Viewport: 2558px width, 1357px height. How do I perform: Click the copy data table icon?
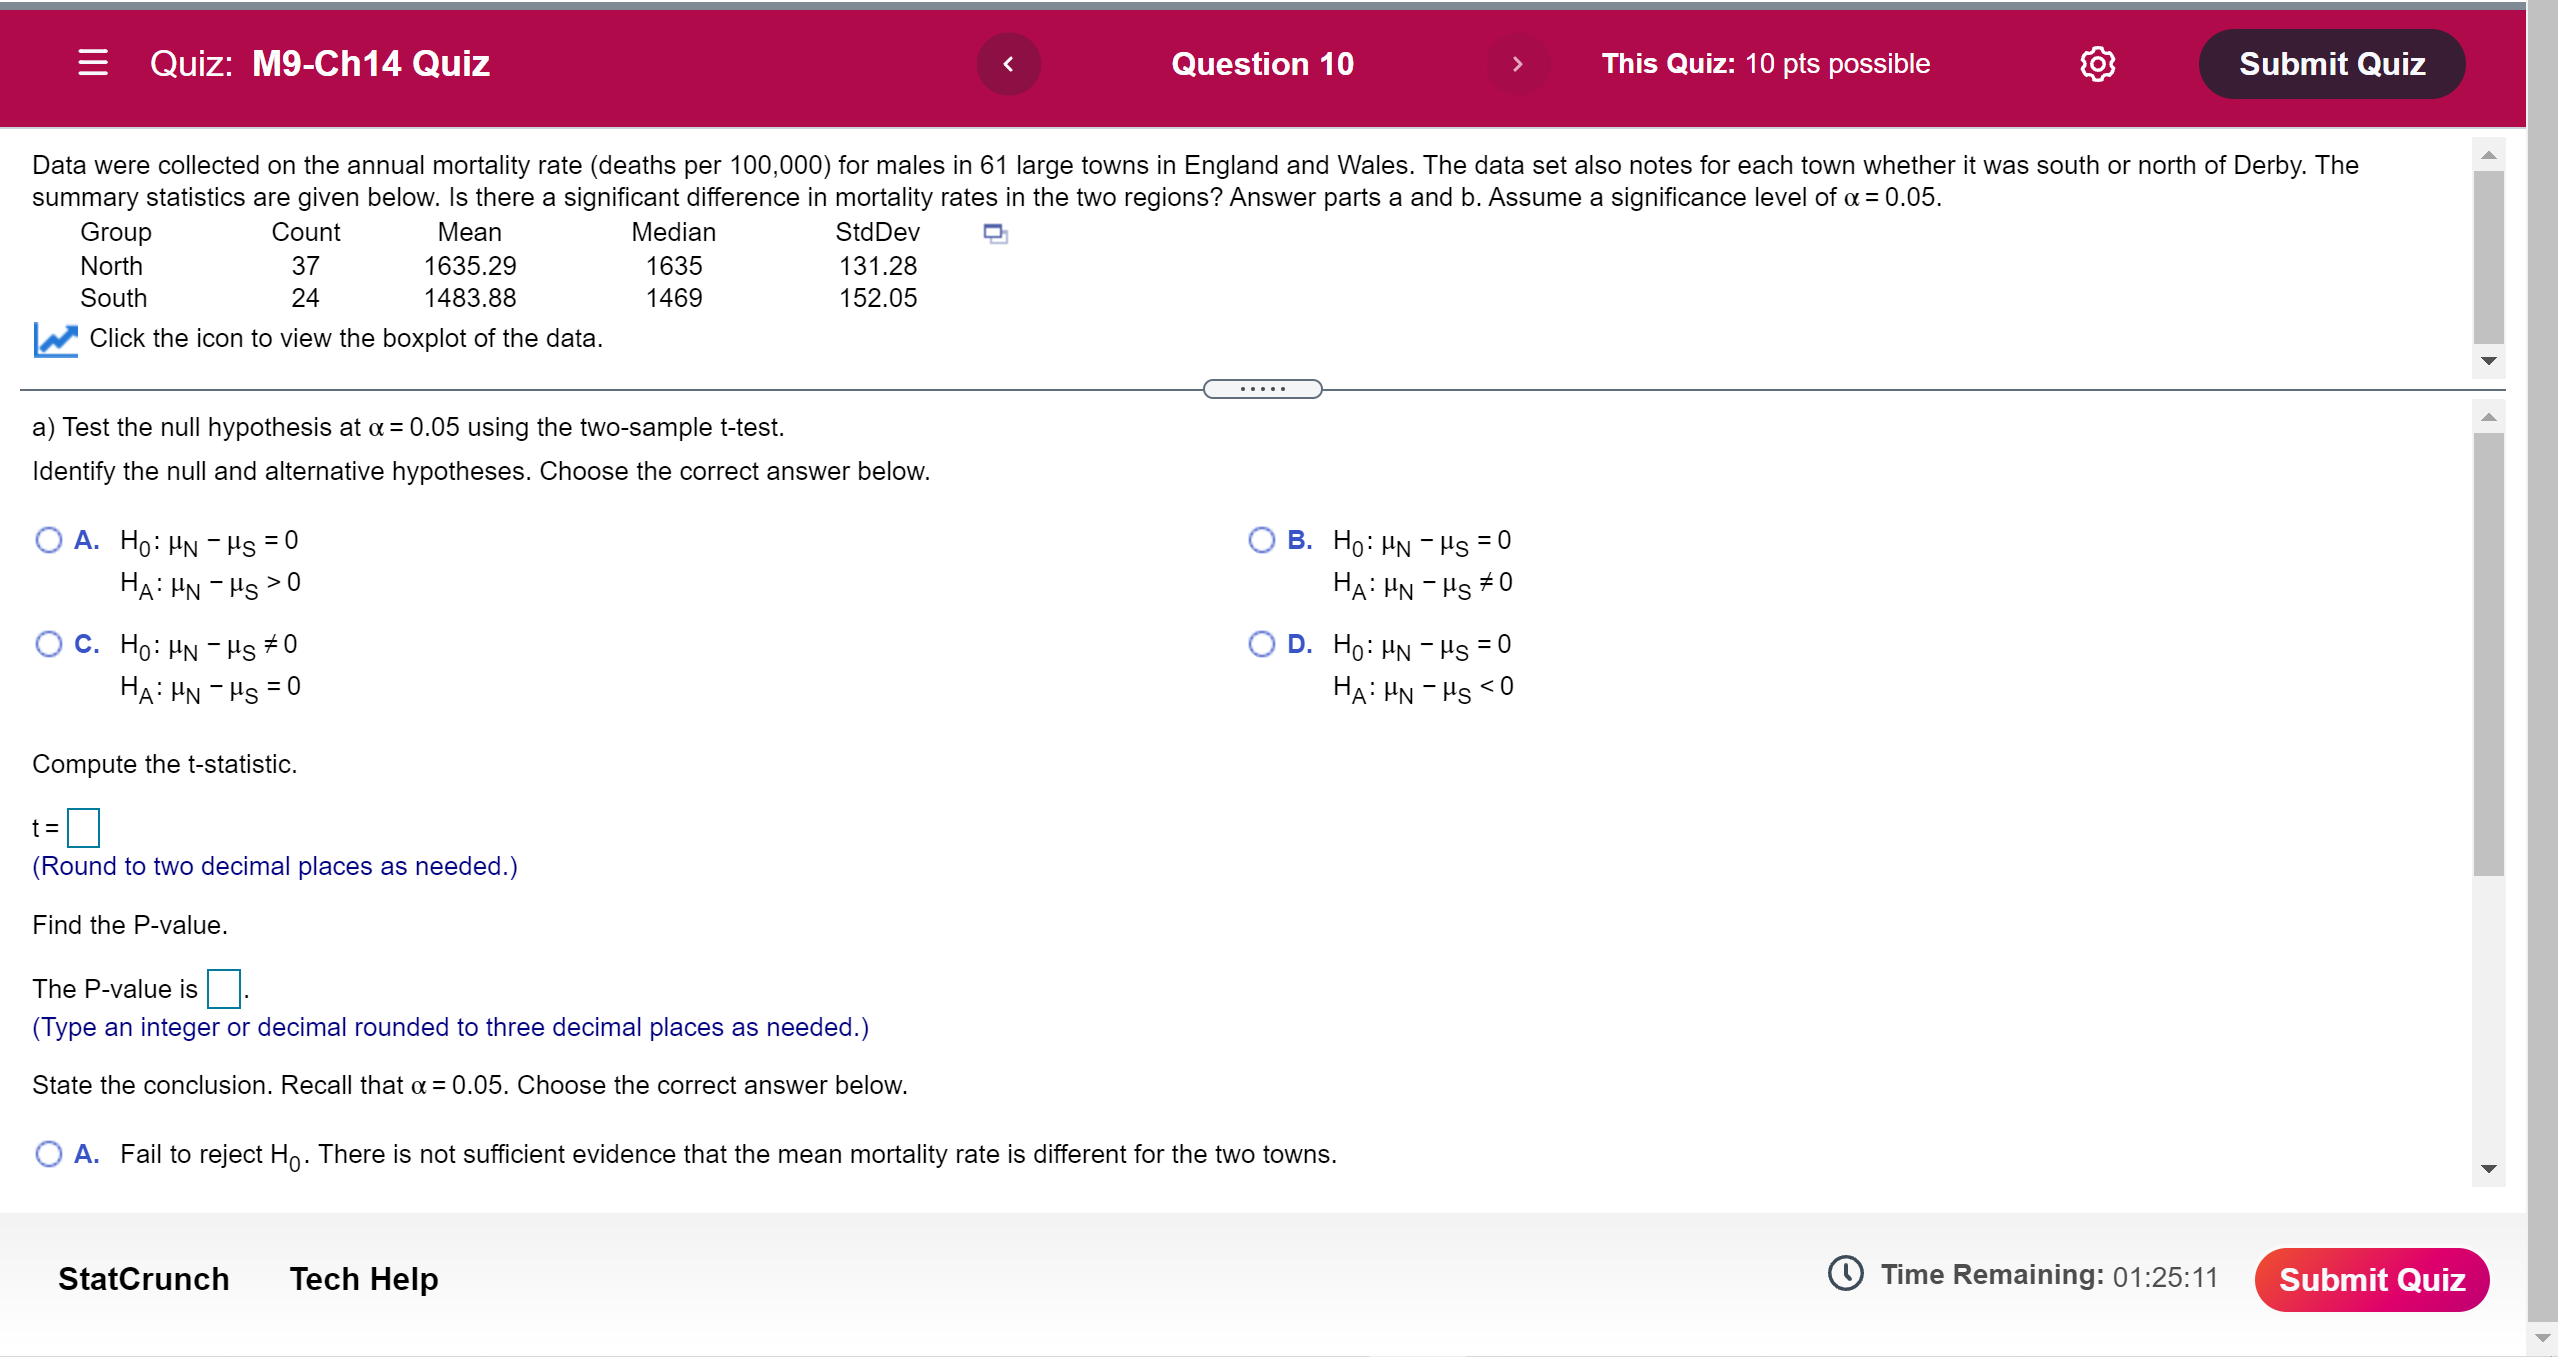(x=995, y=234)
